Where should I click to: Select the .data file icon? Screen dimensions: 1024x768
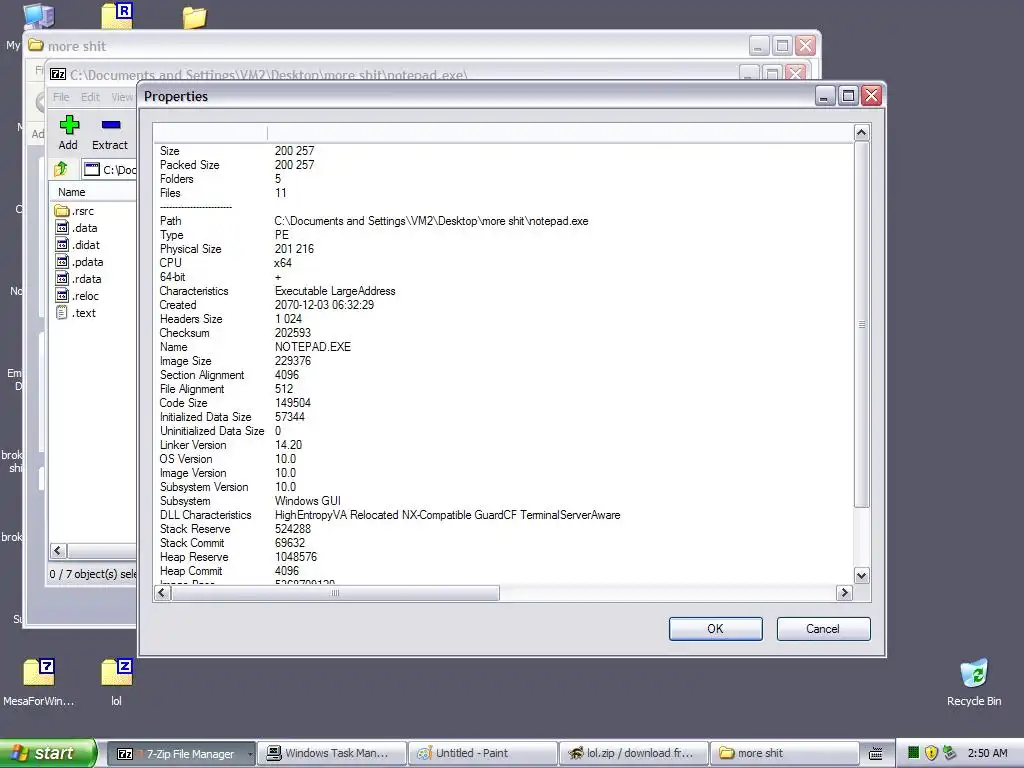click(62, 228)
